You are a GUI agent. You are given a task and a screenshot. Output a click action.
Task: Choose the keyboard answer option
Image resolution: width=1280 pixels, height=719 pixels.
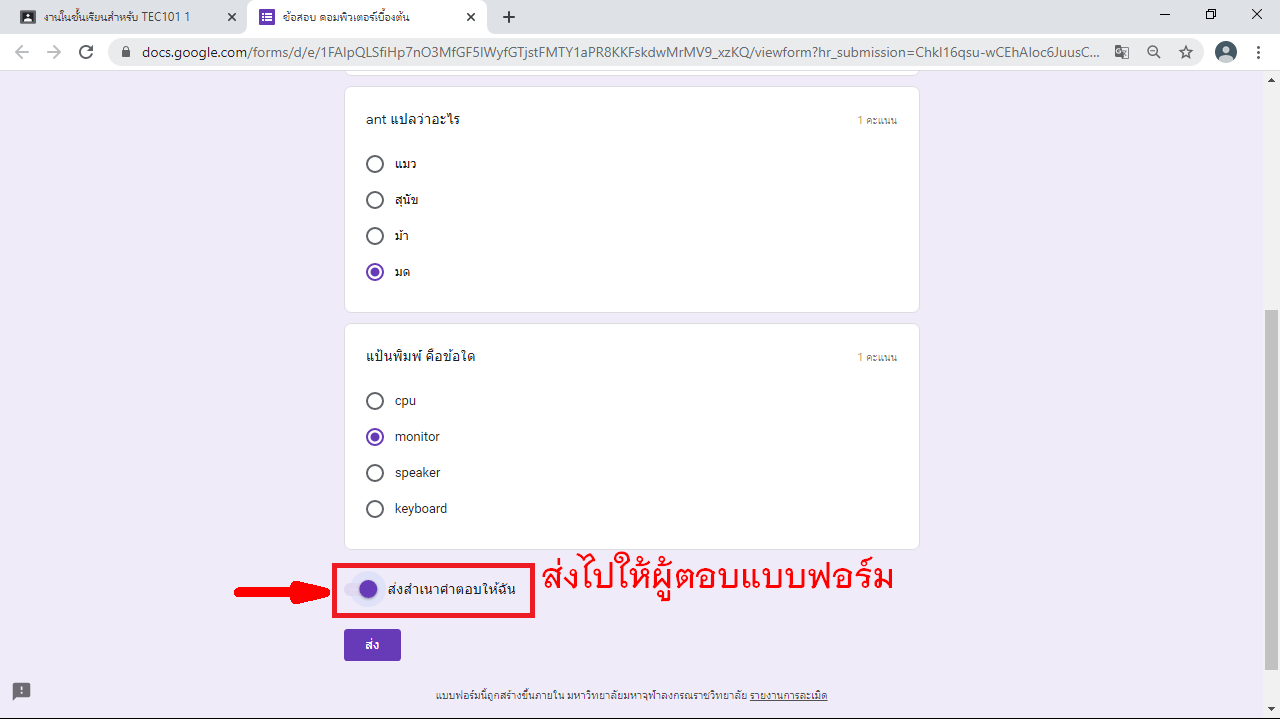pos(375,509)
